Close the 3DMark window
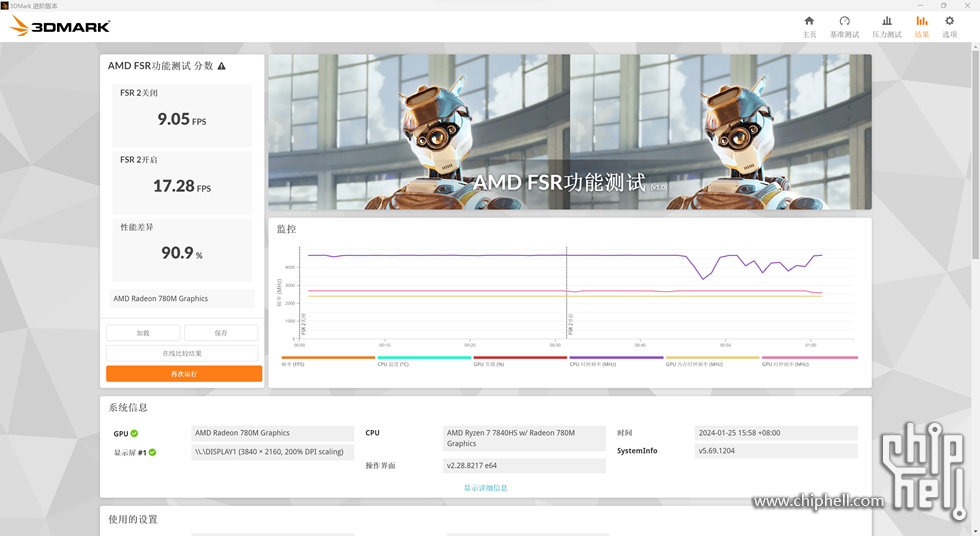This screenshot has width=980, height=536. (968, 6)
